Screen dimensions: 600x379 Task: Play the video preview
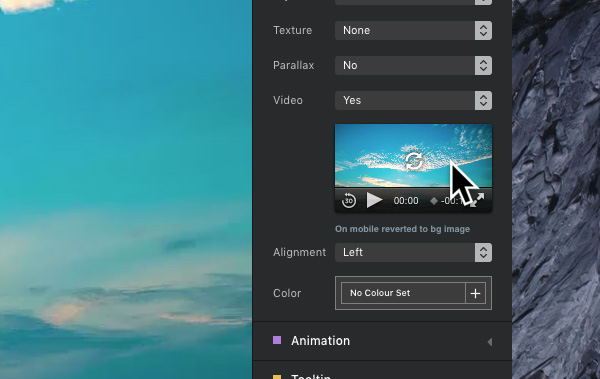coord(374,200)
